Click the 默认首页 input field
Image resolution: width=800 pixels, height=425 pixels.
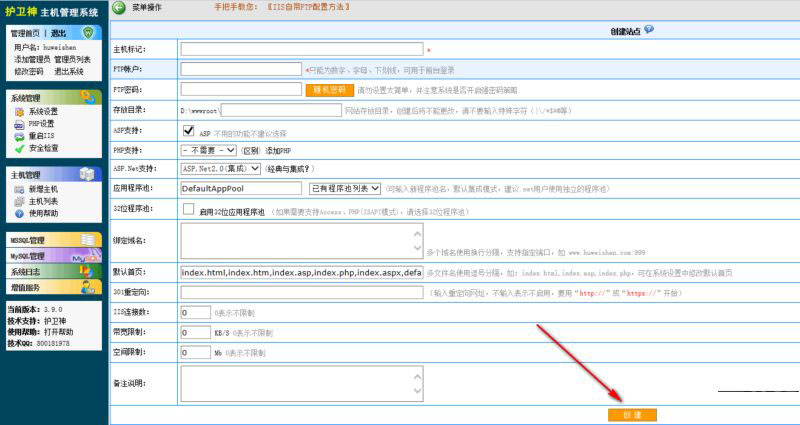(302, 273)
